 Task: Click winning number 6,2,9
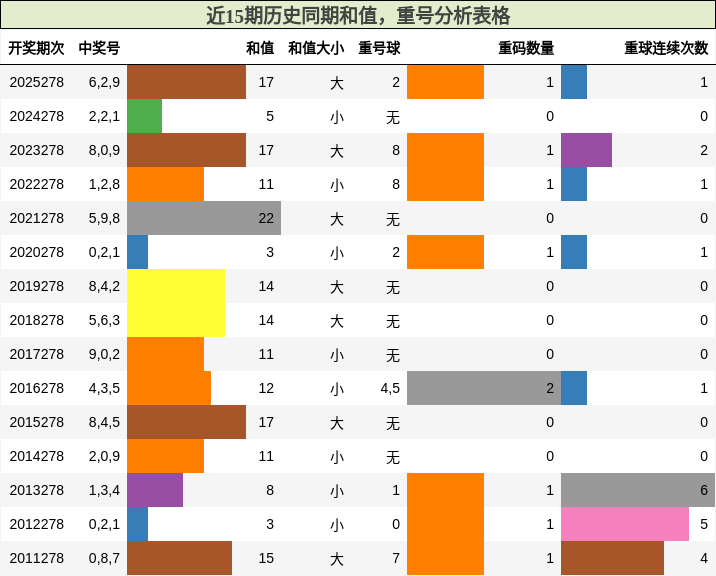[x=105, y=82]
